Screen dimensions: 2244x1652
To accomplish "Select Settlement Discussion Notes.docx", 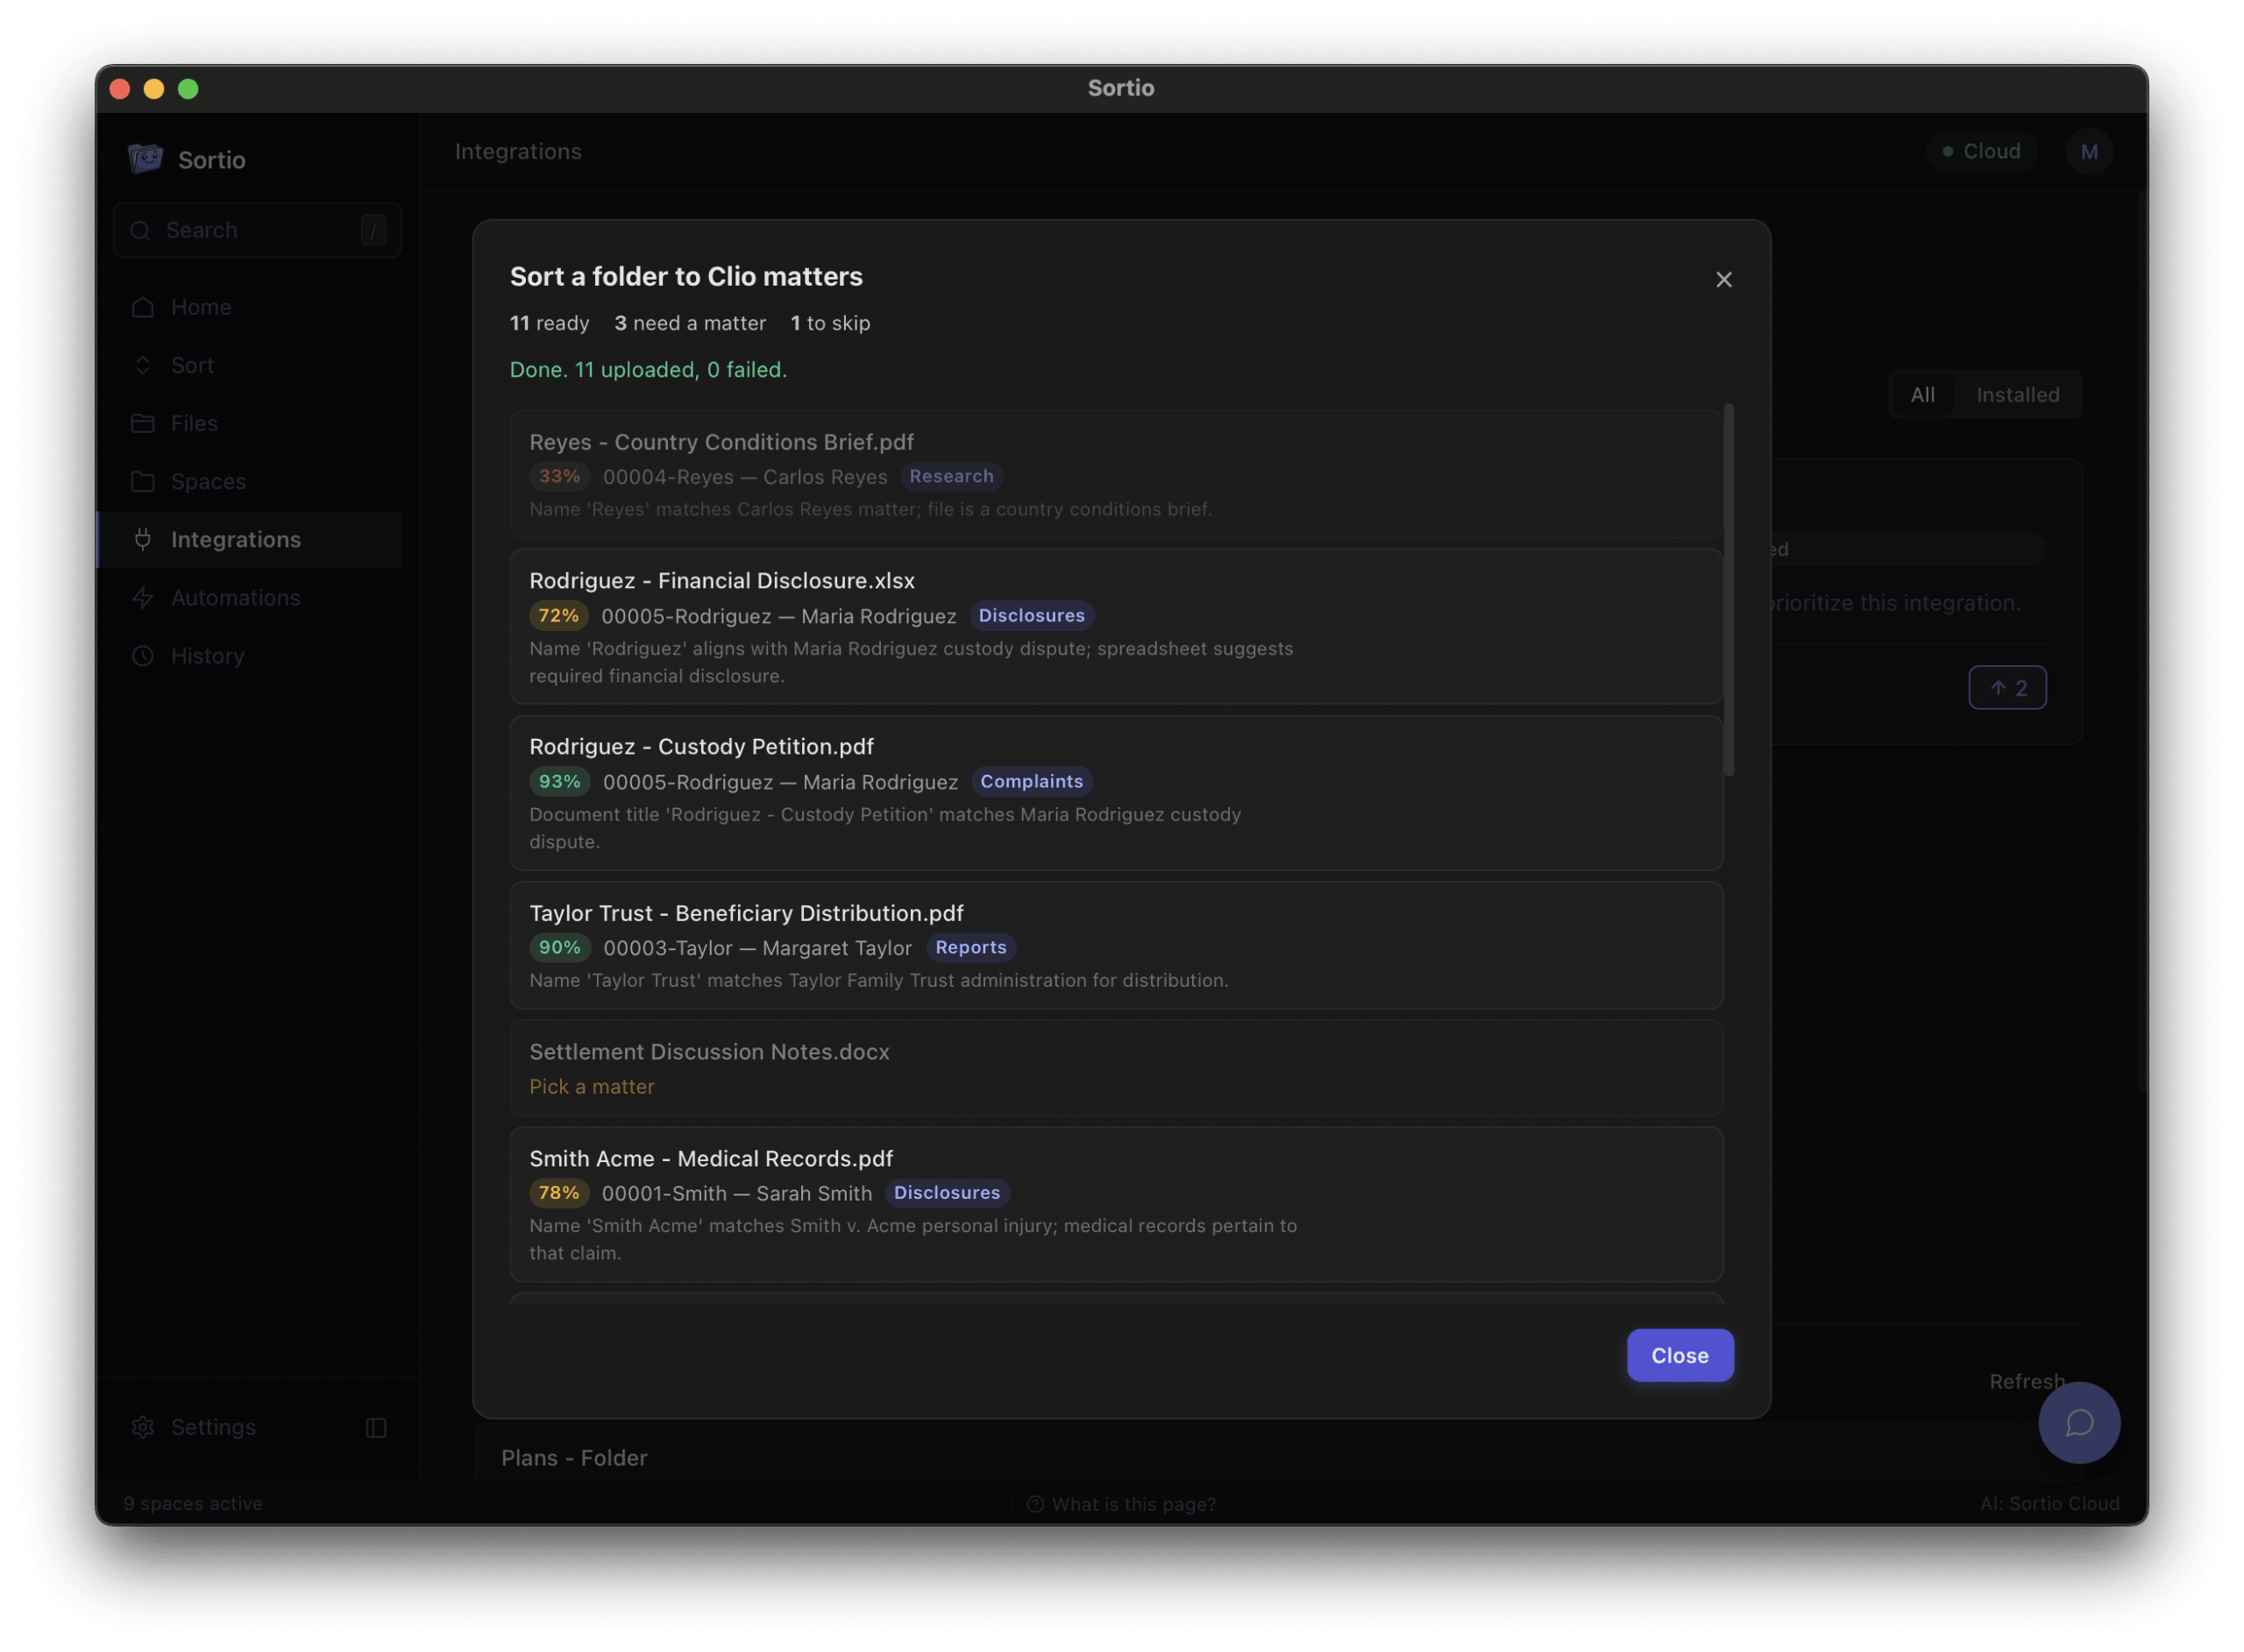I will 1116,1068.
